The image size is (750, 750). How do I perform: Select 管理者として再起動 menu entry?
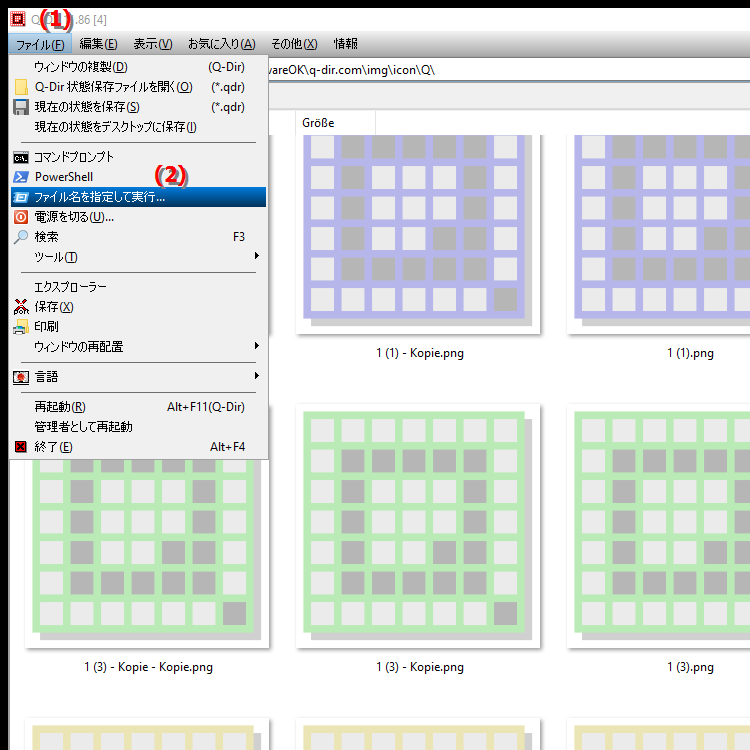click(138, 427)
